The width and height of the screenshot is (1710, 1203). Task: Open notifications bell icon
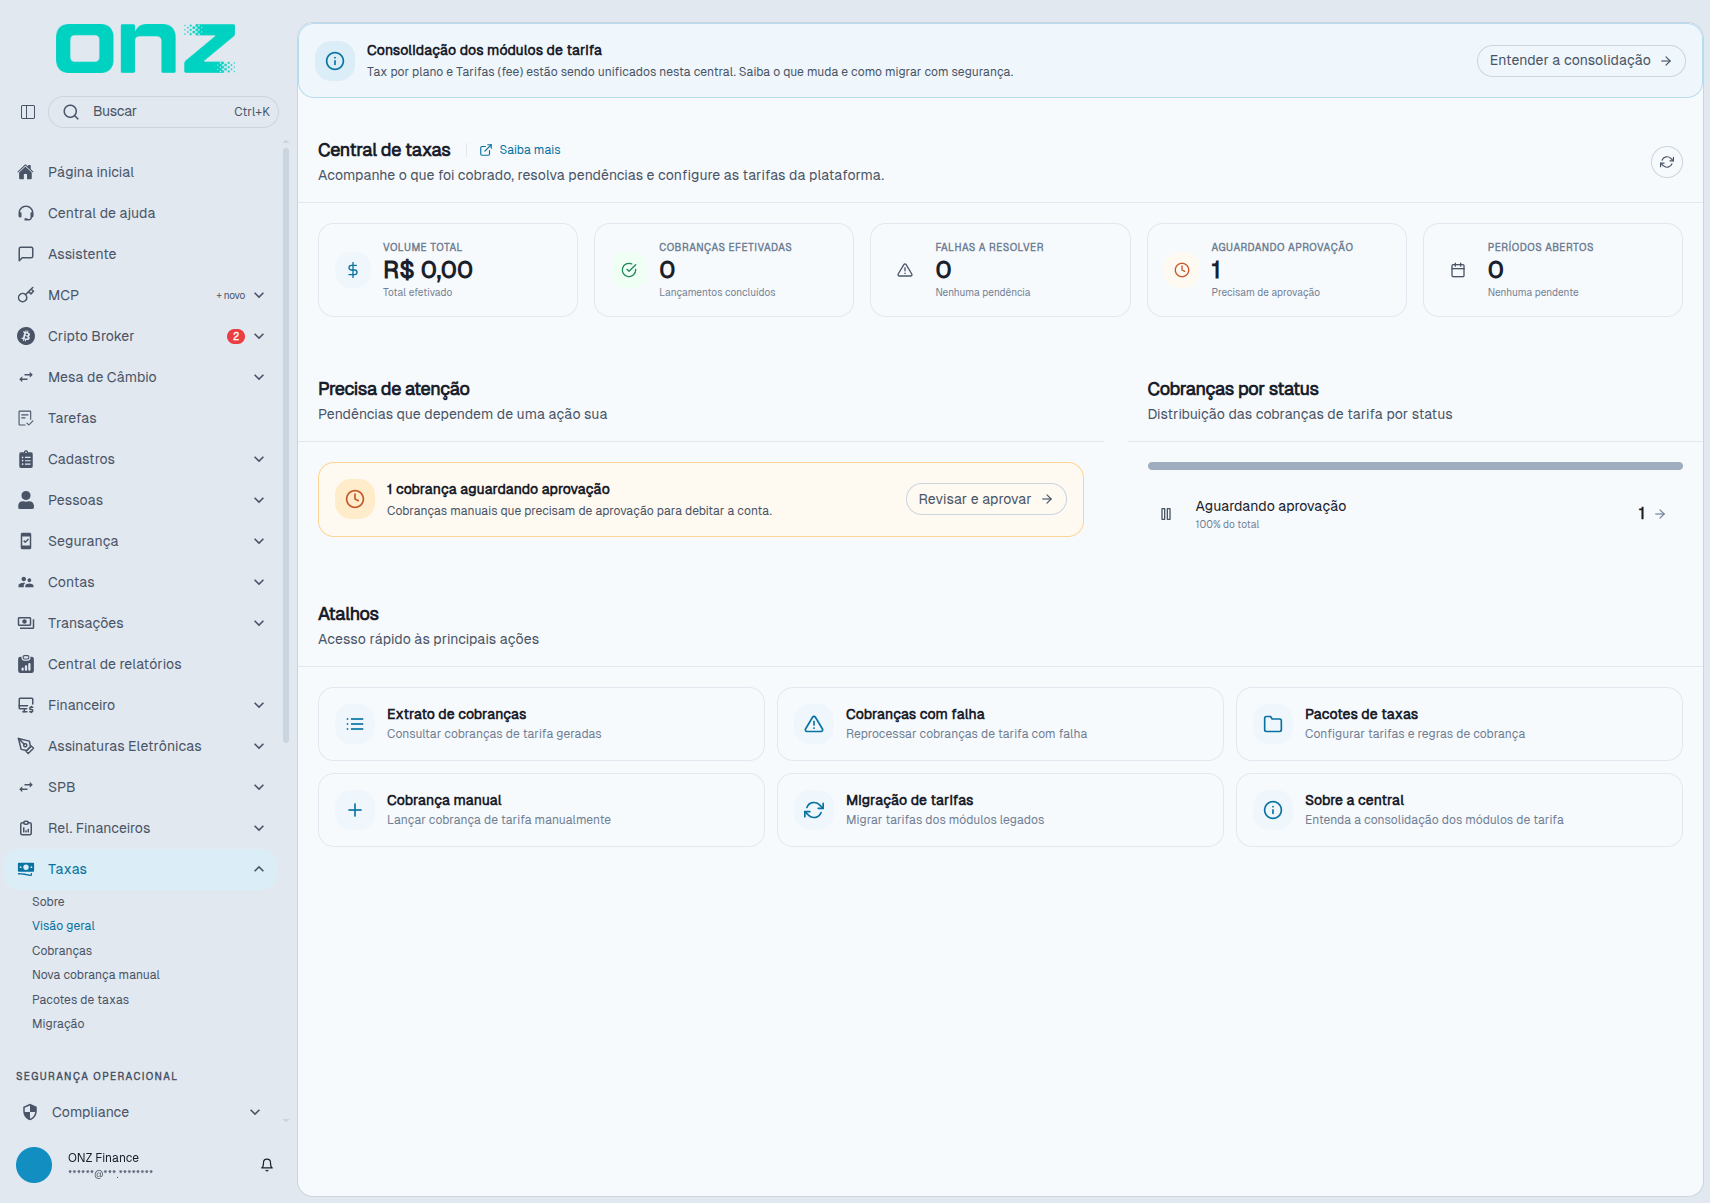tap(267, 1165)
